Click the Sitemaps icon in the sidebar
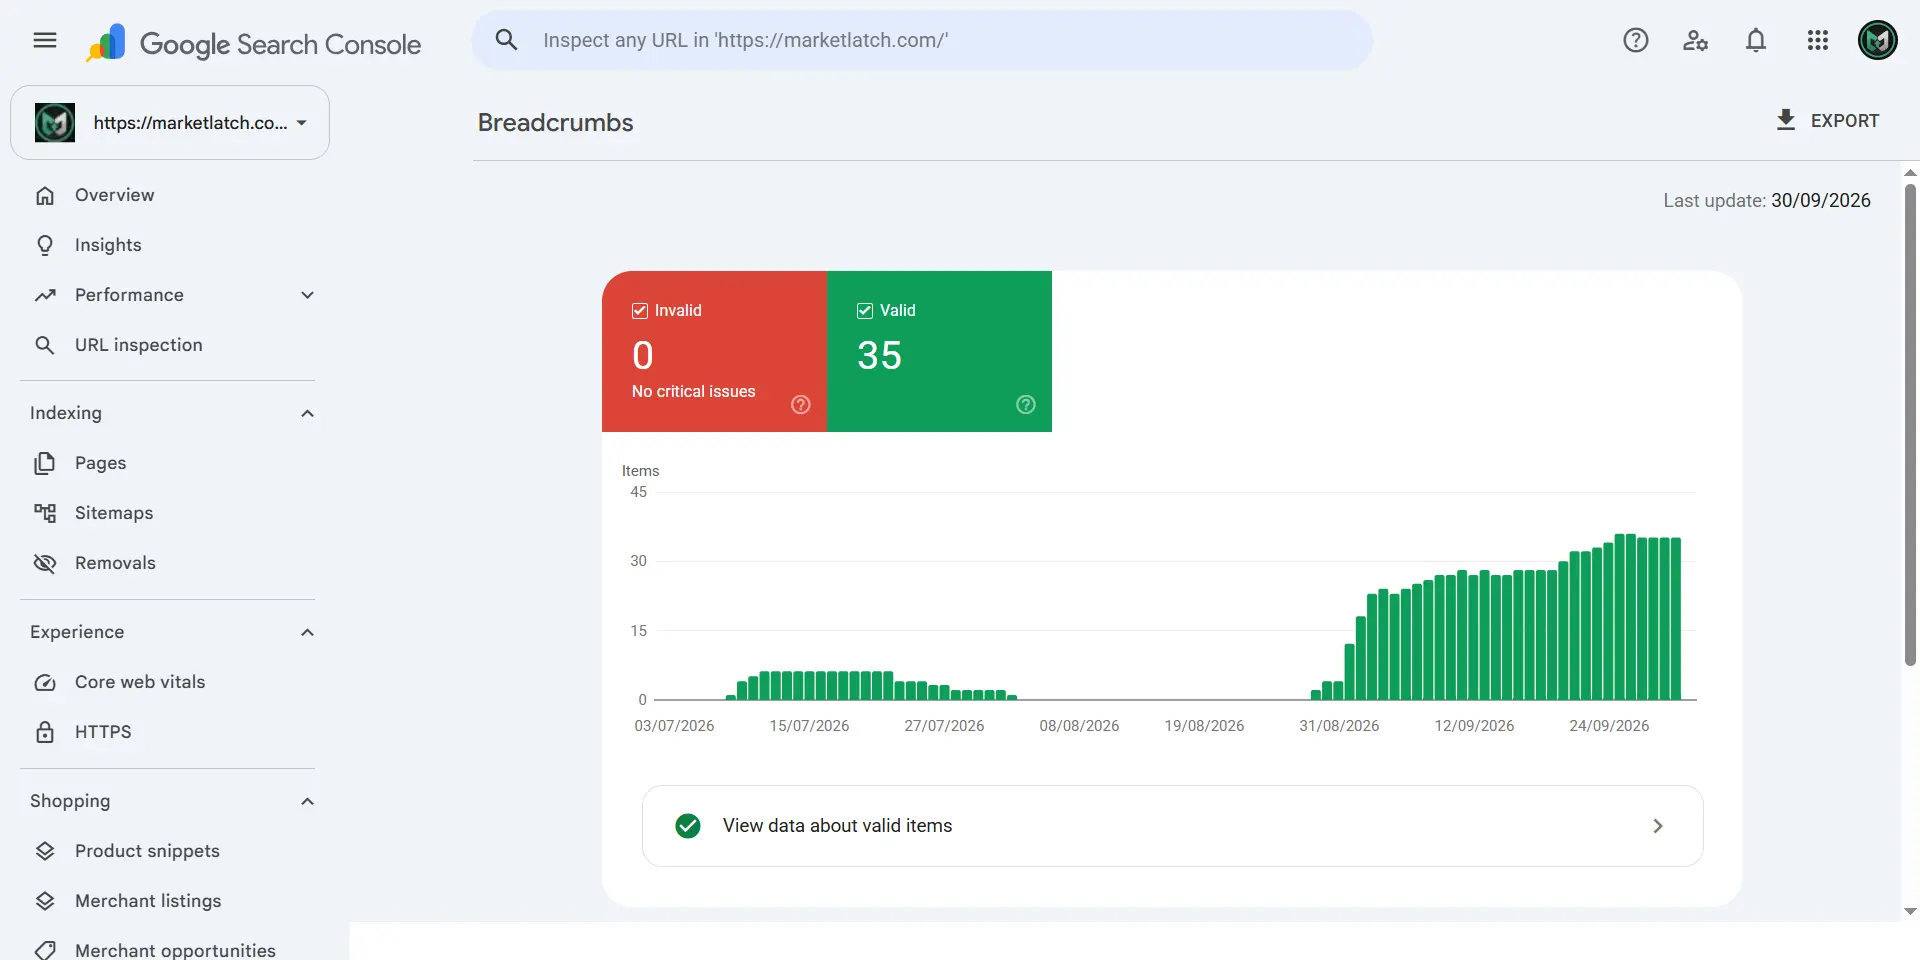Image resolution: width=1920 pixels, height=960 pixels. point(45,513)
